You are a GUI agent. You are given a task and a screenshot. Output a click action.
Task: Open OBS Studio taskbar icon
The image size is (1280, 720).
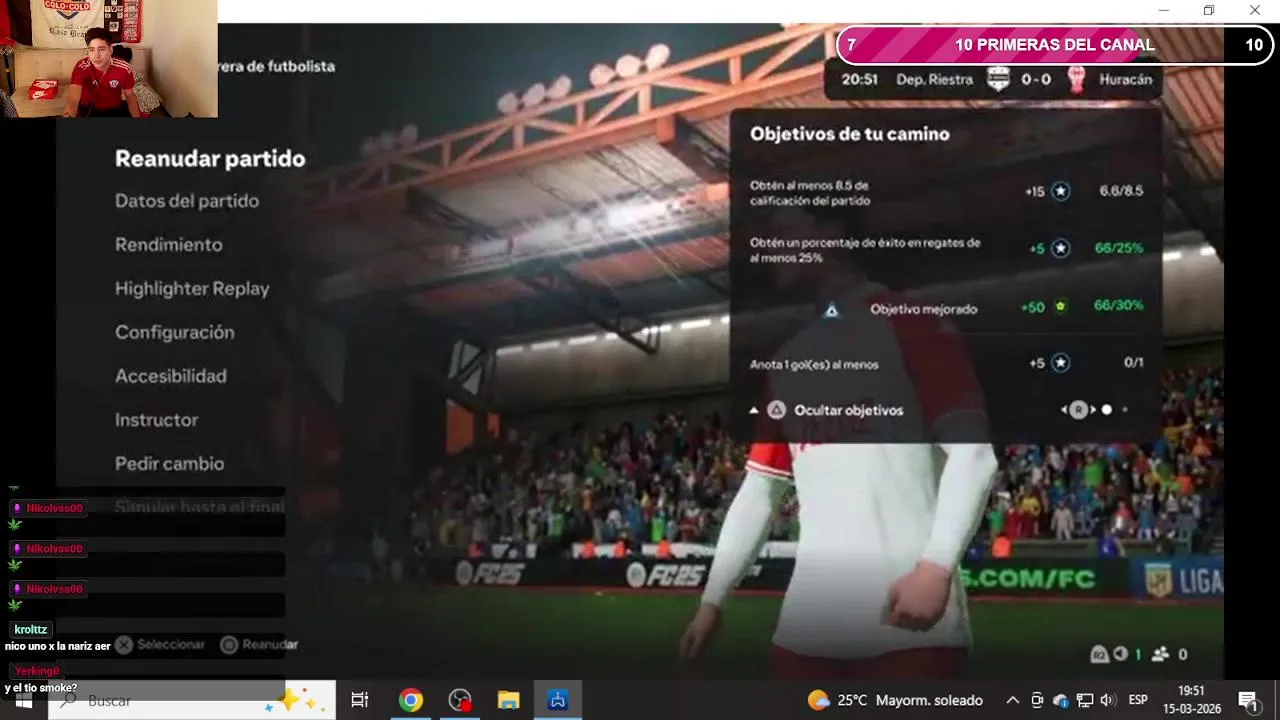click(460, 700)
